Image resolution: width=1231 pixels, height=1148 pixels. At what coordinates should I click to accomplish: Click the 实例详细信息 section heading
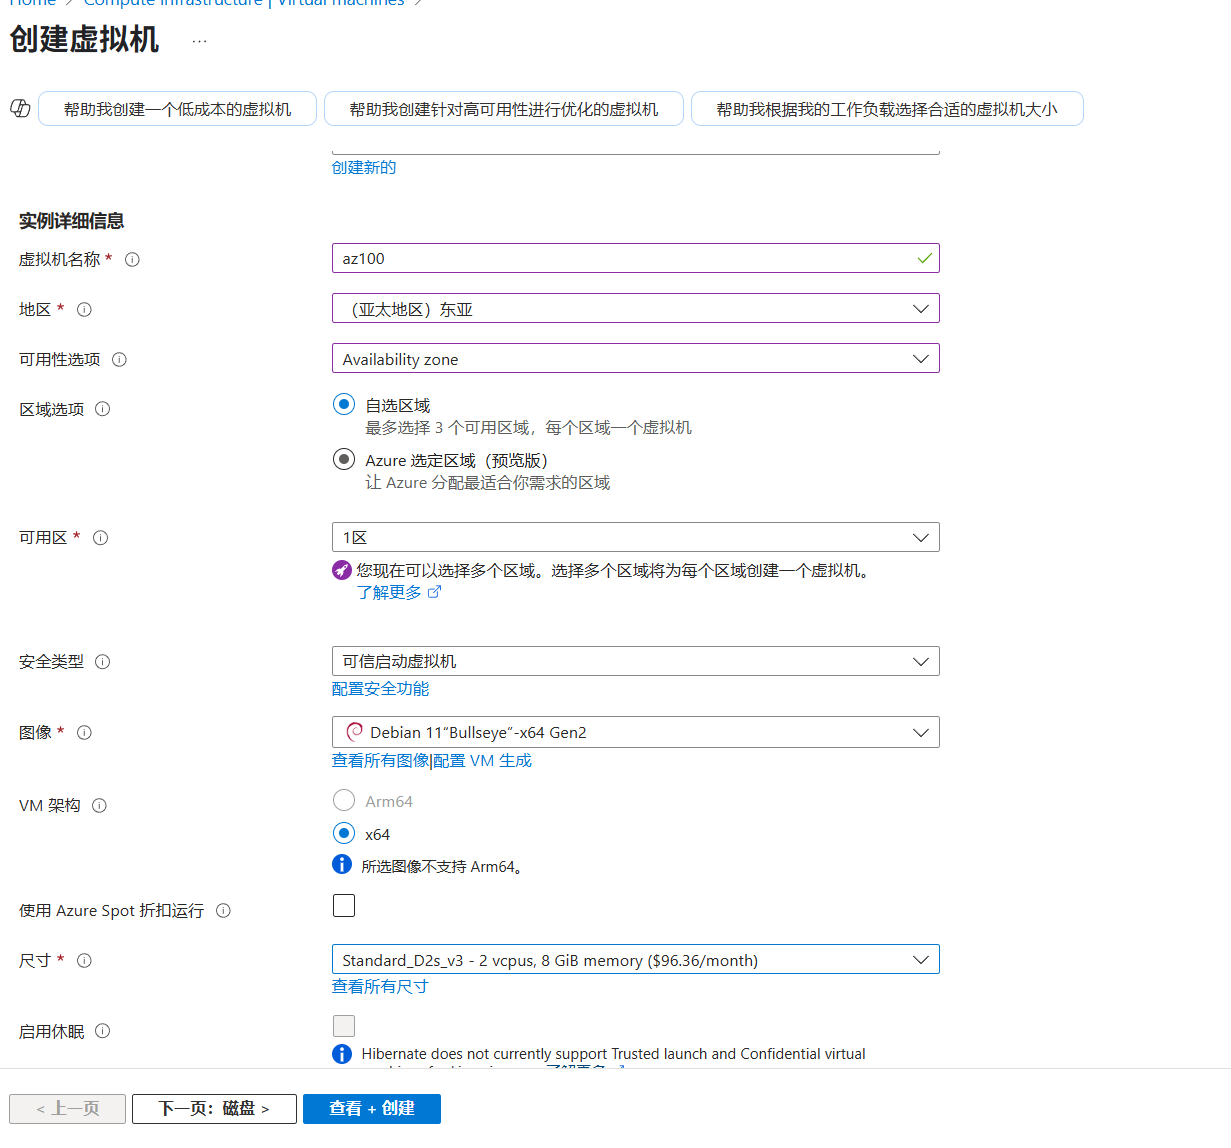71,220
